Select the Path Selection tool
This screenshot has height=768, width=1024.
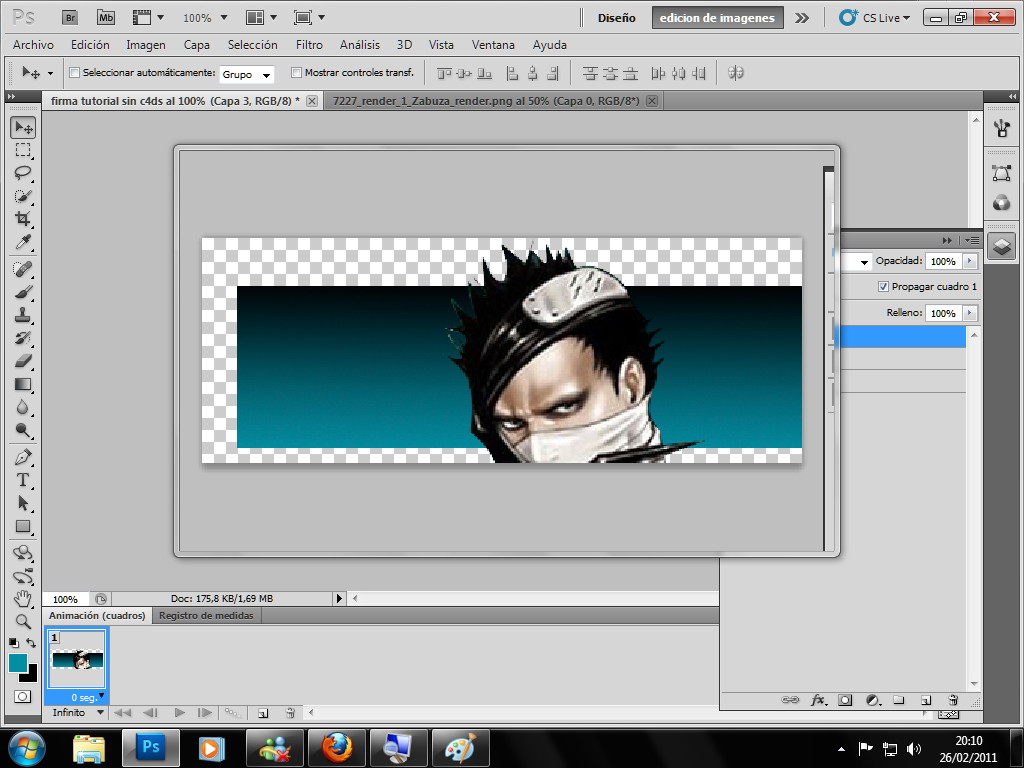click(23, 503)
